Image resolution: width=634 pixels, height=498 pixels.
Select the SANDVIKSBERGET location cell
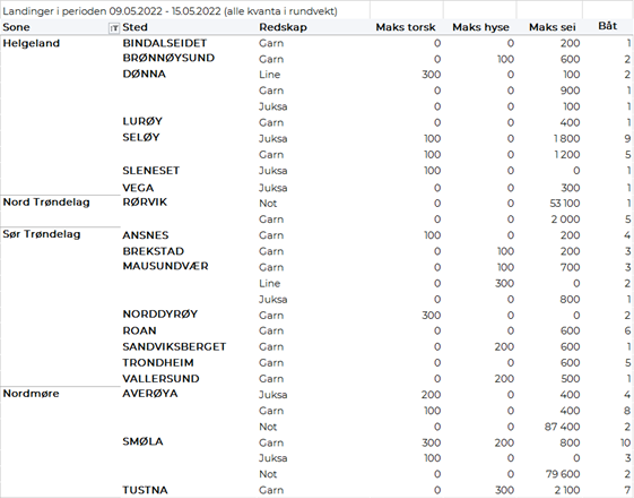coord(174,346)
